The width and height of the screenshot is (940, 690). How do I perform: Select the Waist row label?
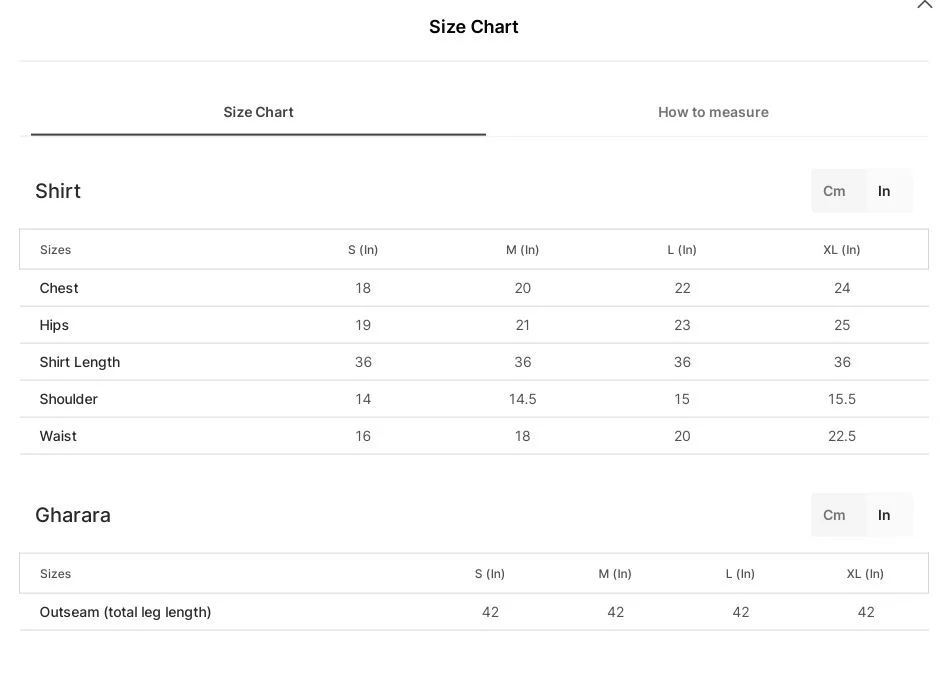click(x=58, y=436)
